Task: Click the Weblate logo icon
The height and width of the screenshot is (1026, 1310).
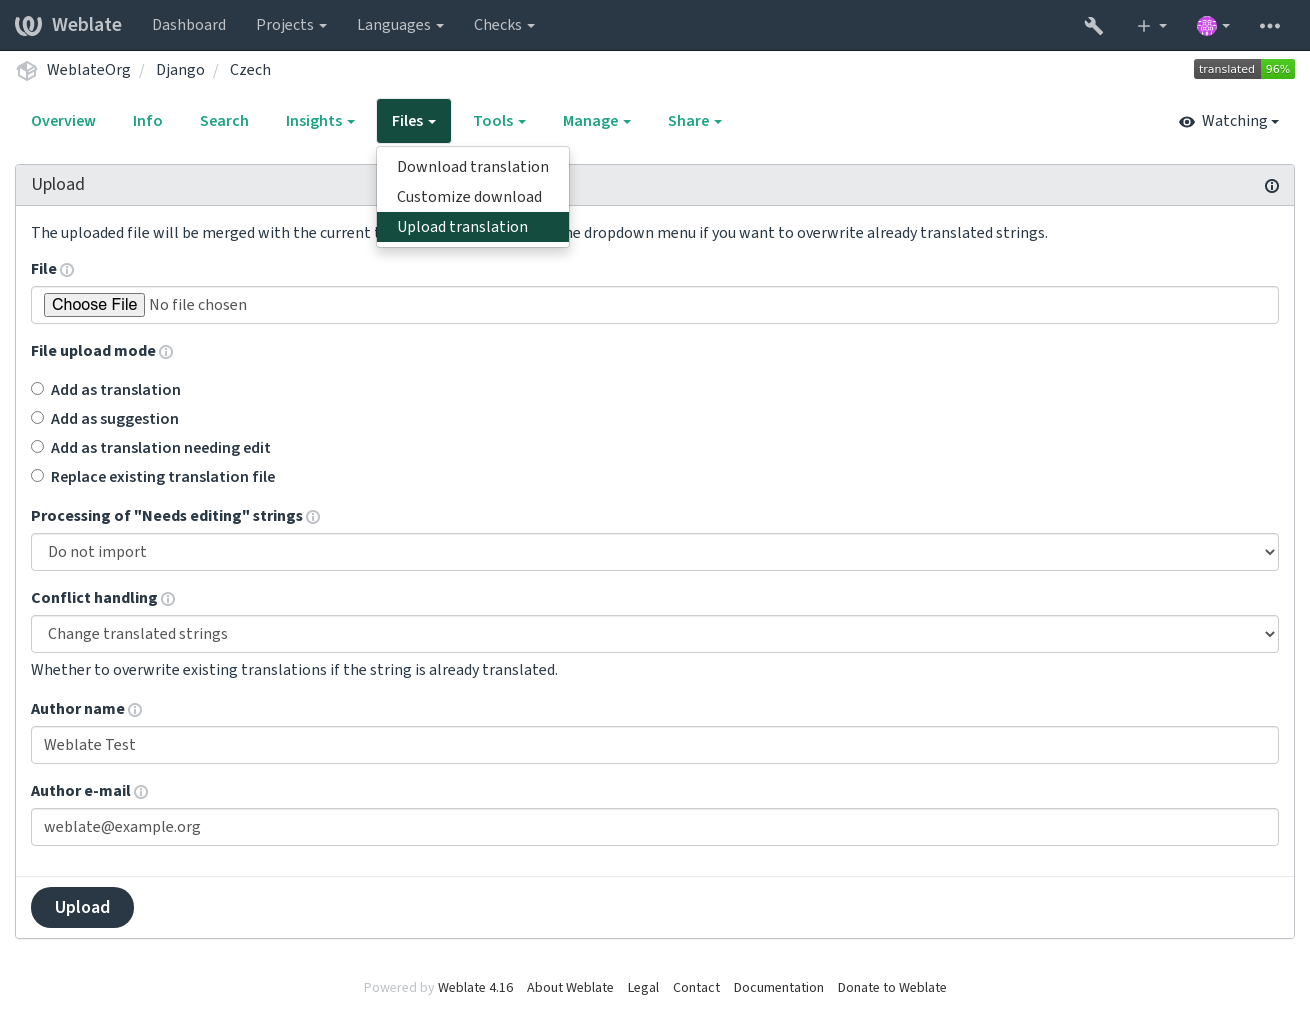Action: (x=28, y=25)
